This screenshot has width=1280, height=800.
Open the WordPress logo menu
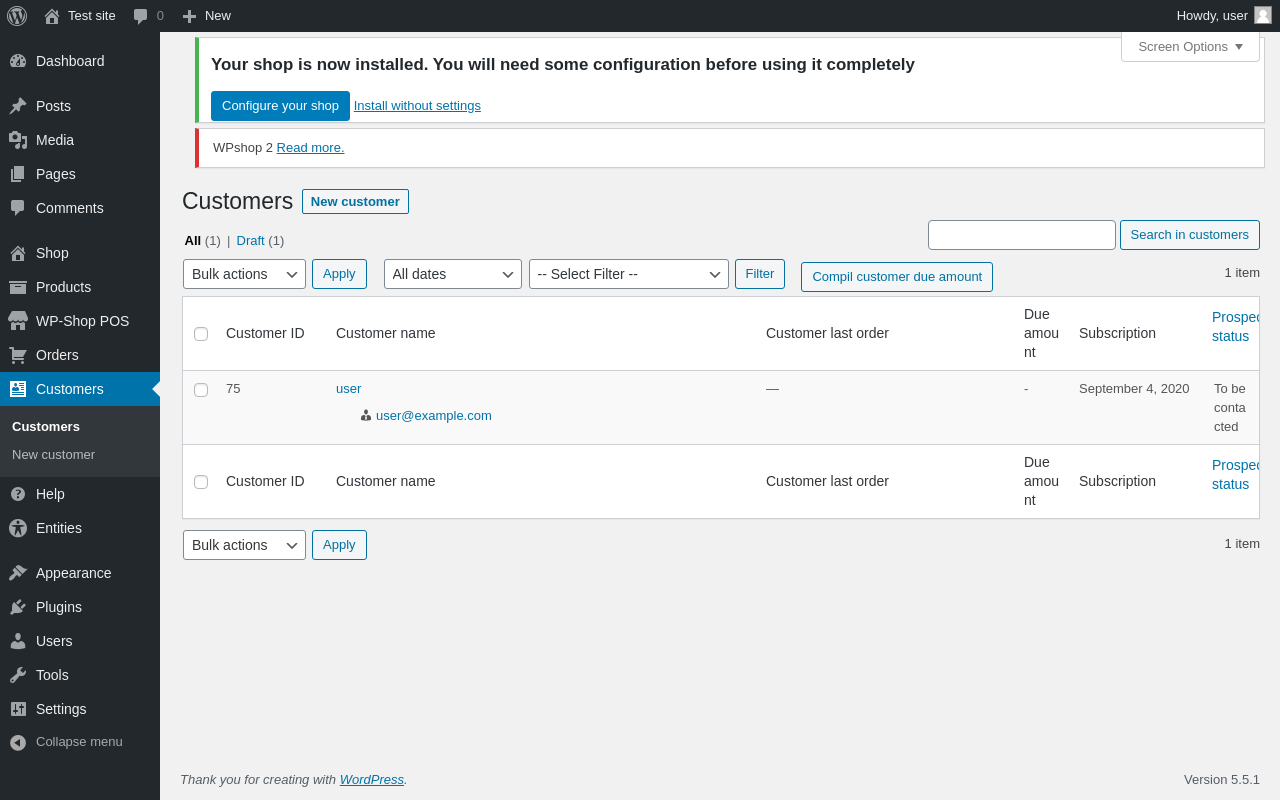tap(17, 16)
